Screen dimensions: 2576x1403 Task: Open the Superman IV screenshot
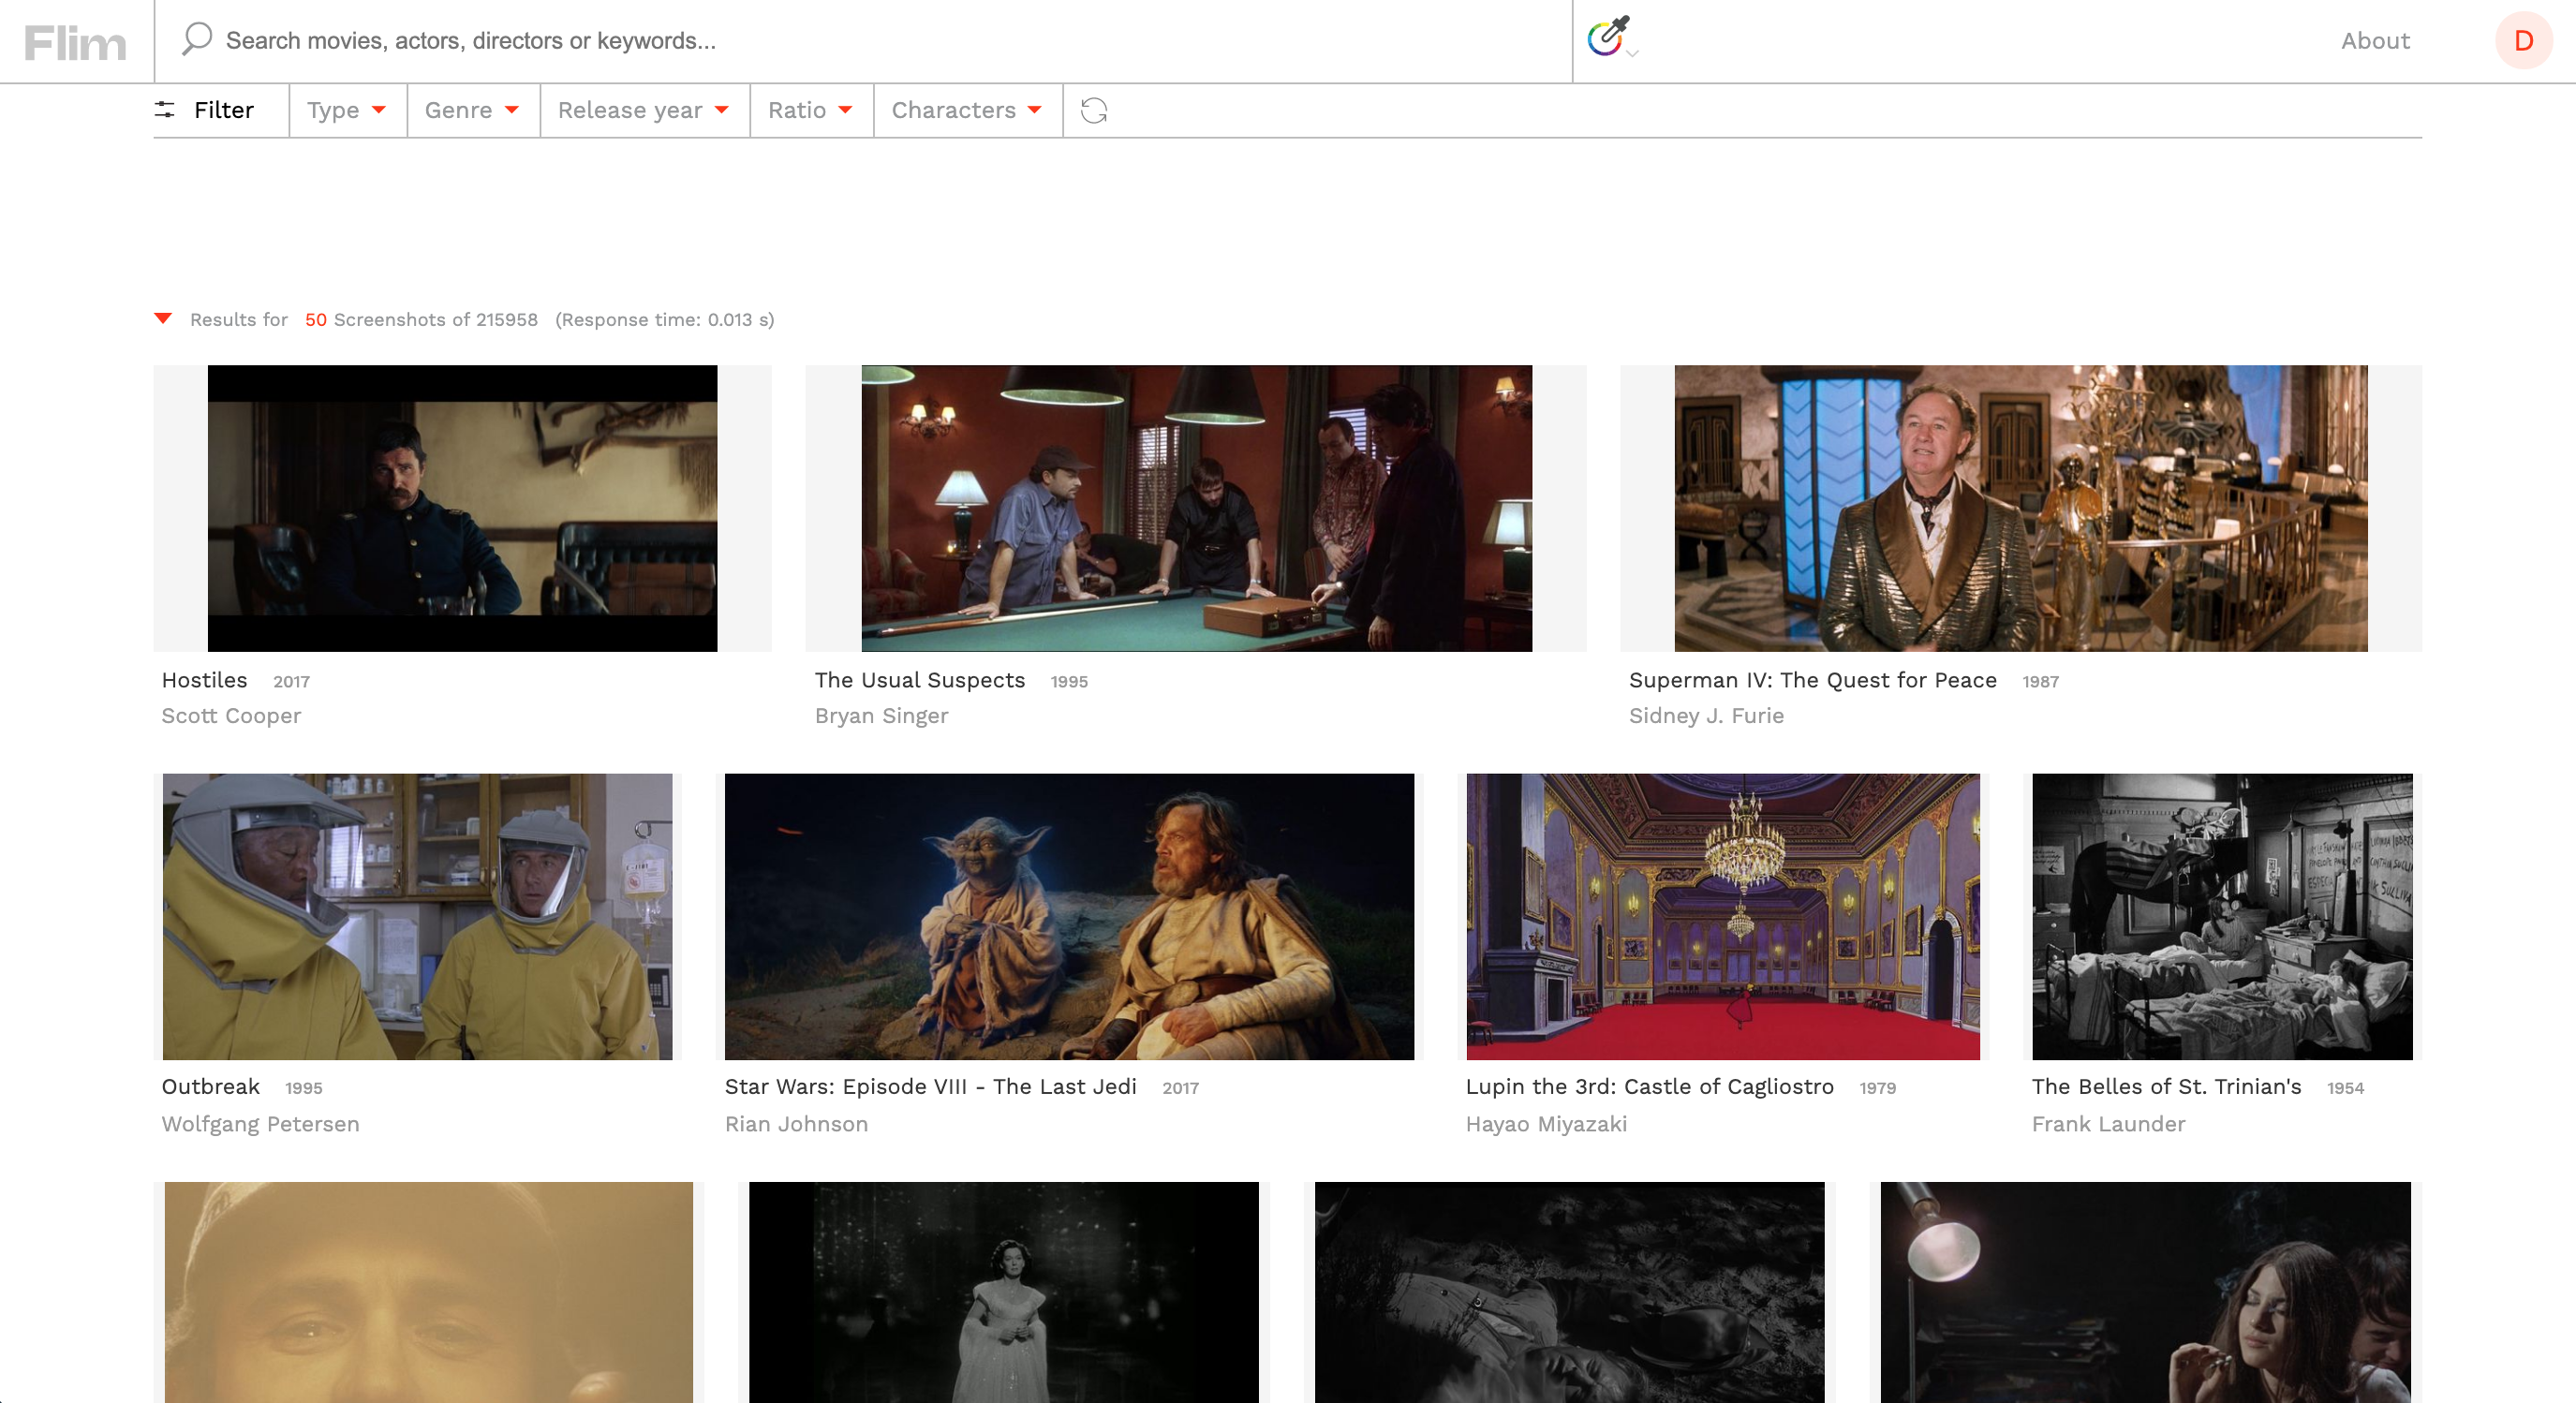point(2020,508)
